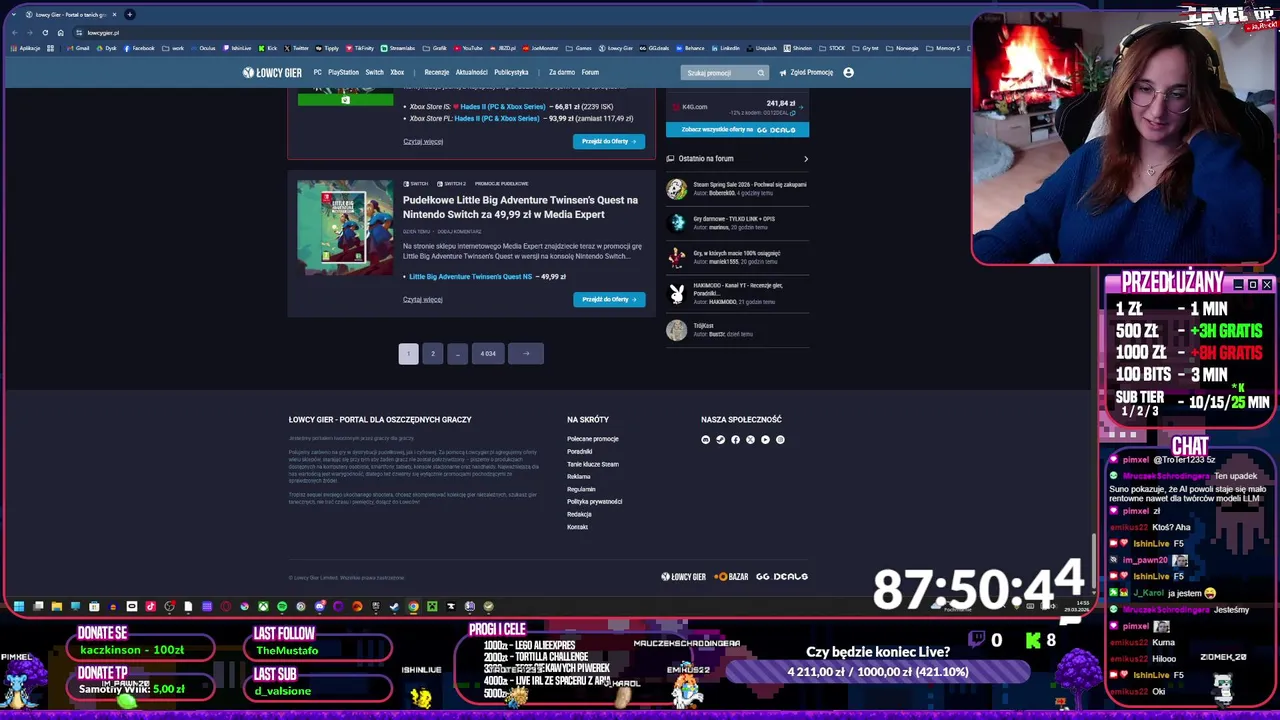The height and width of the screenshot is (720, 1280).
Task: Open Regulamin footer link
Action: pyautogui.click(x=580, y=489)
